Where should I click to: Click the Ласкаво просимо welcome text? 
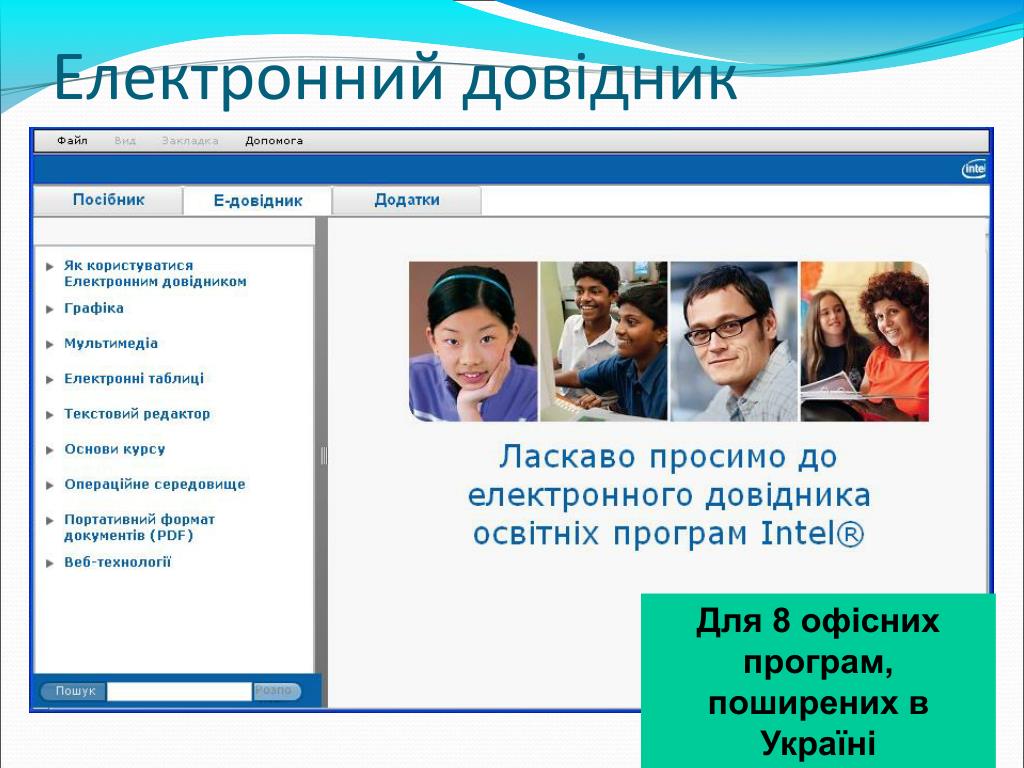pos(669,495)
